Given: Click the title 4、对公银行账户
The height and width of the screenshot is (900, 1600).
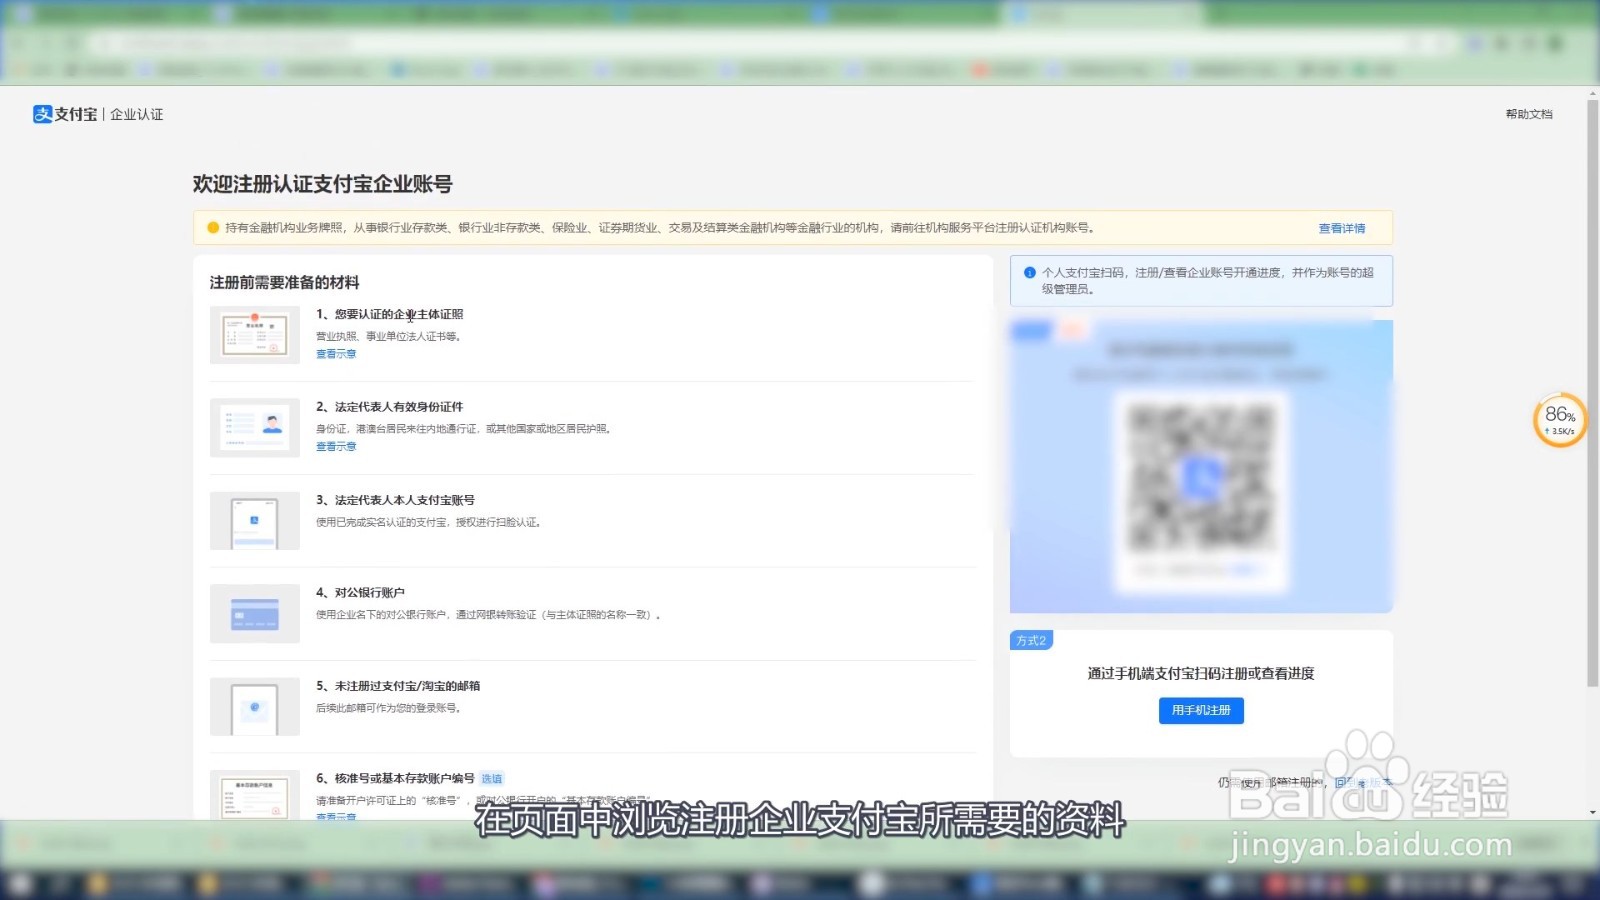Looking at the screenshot, I should pyautogui.click(x=360, y=593).
